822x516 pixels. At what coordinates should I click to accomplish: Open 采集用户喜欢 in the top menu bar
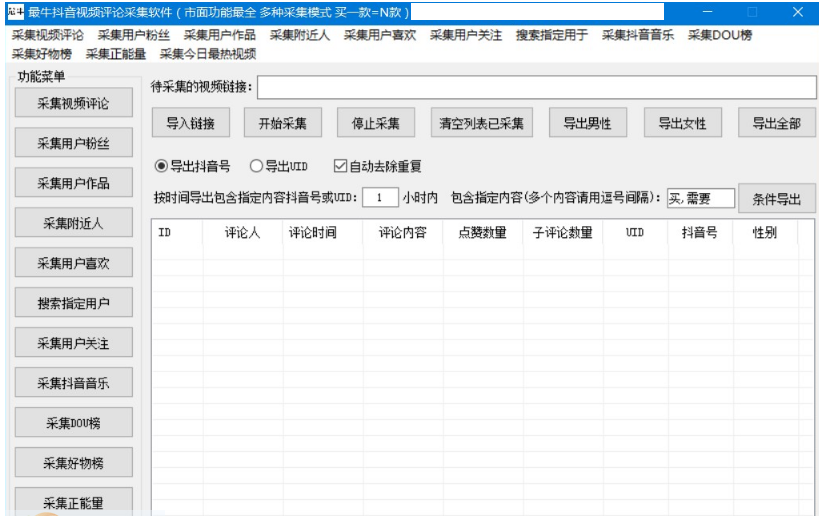[x=380, y=35]
